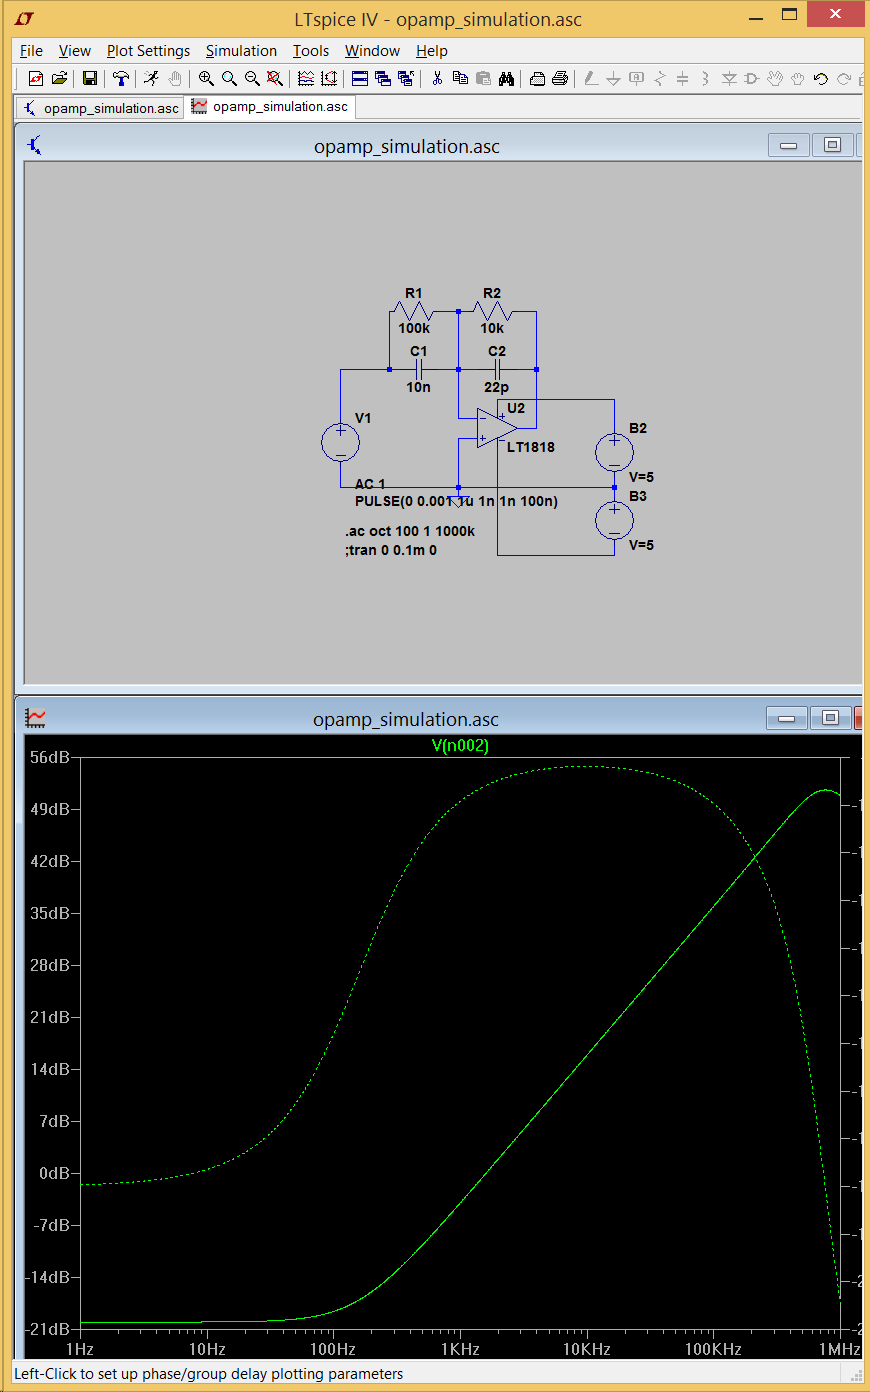
Task: Click the Cut scissors icon
Action: point(437,78)
